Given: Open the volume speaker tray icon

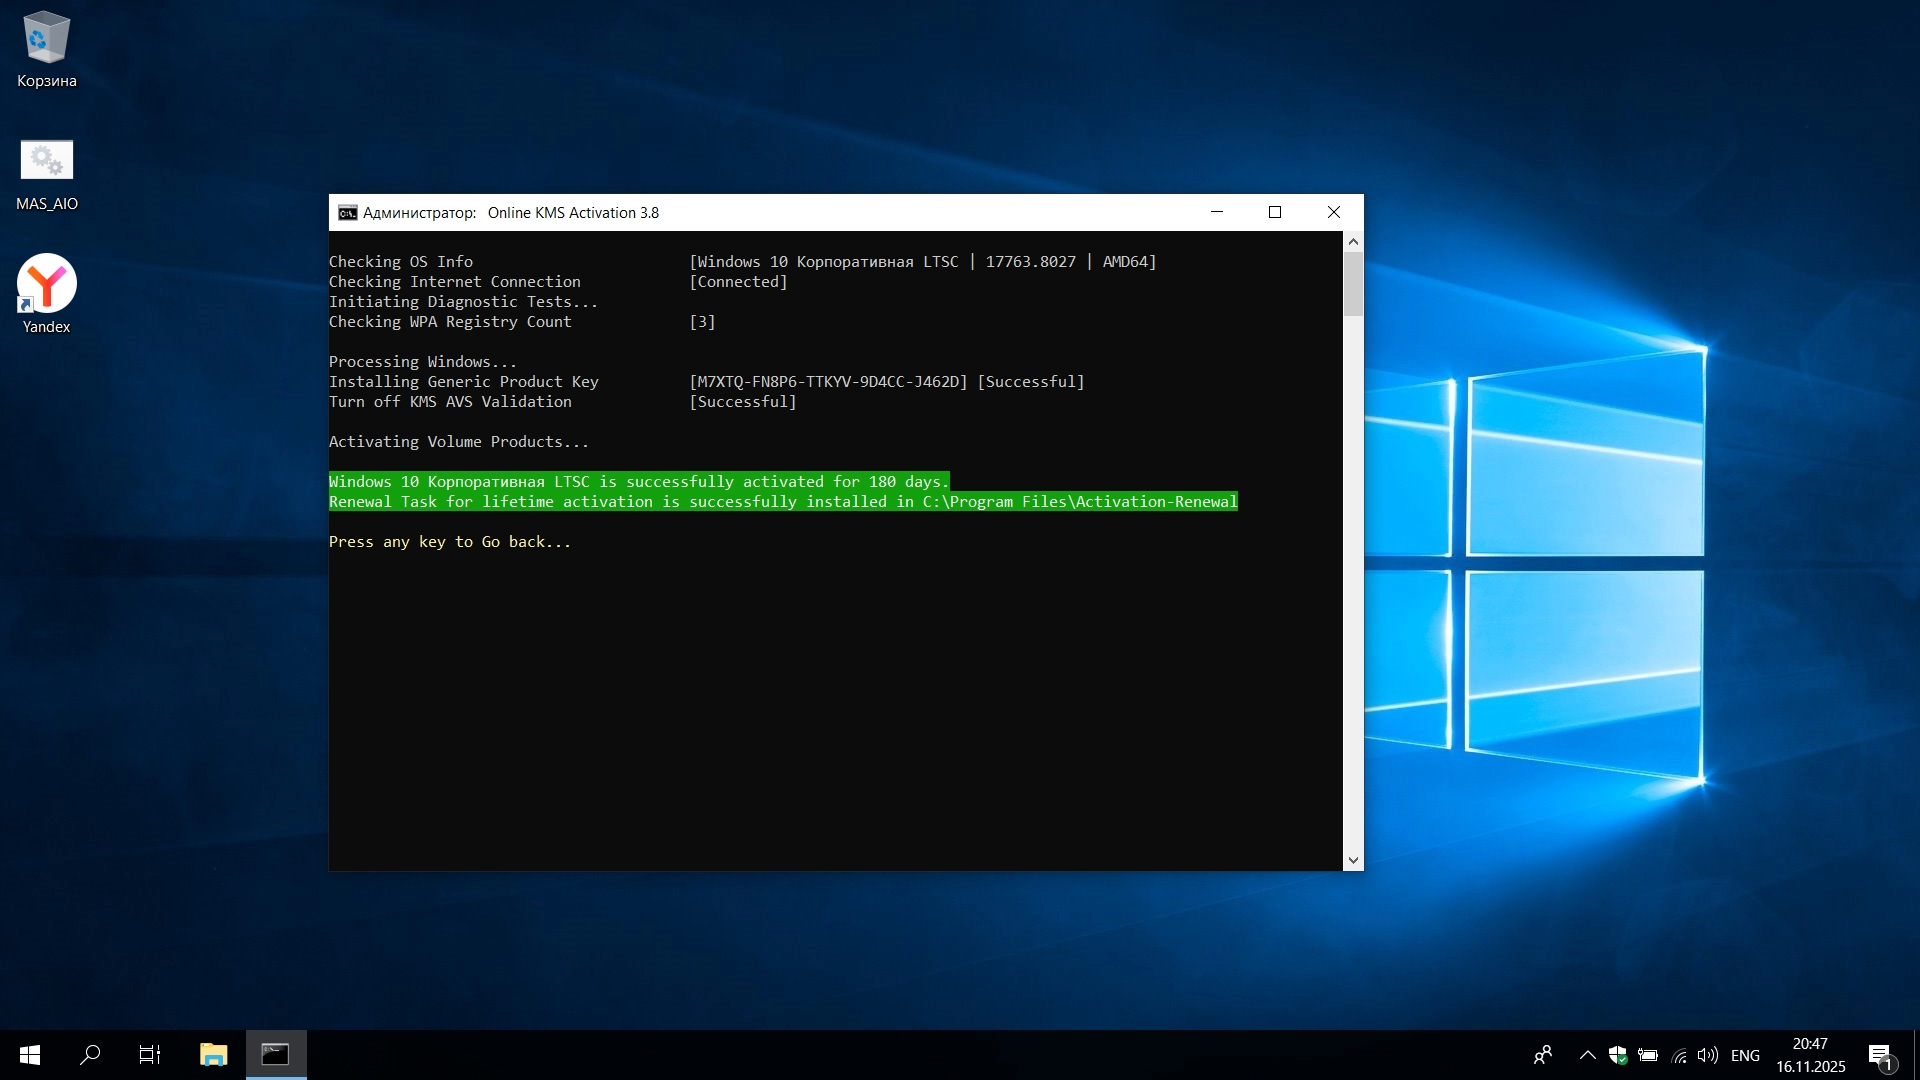Looking at the screenshot, I should pyautogui.click(x=1708, y=1055).
